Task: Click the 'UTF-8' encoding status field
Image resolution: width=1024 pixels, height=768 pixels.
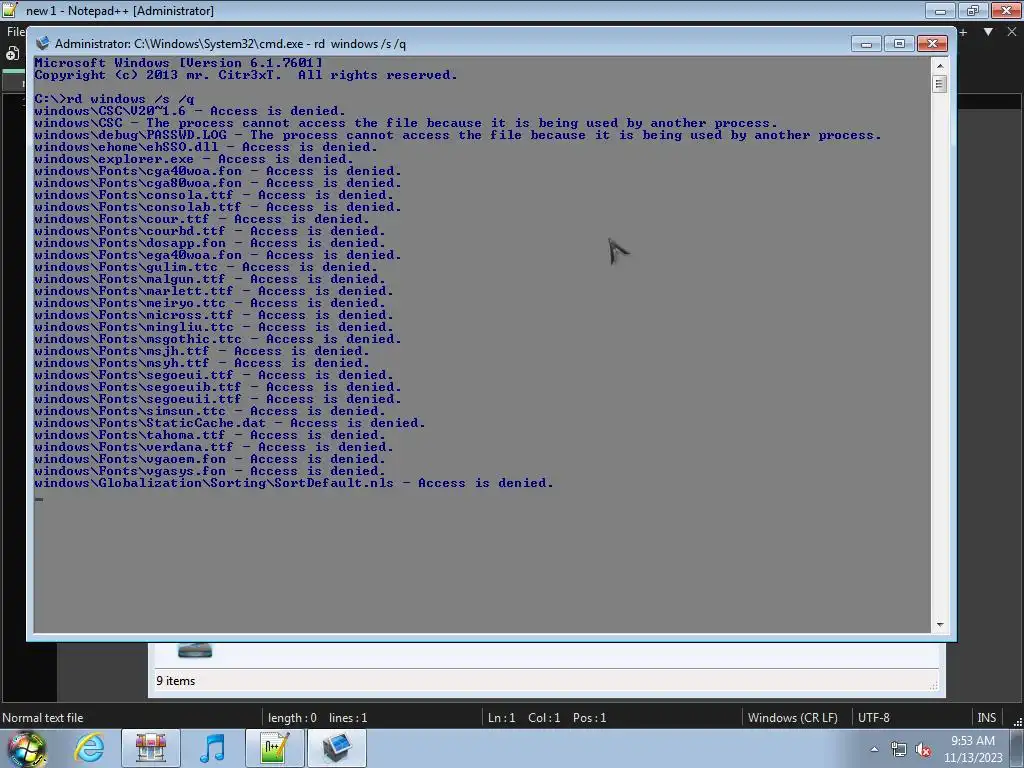Action: [x=874, y=718]
